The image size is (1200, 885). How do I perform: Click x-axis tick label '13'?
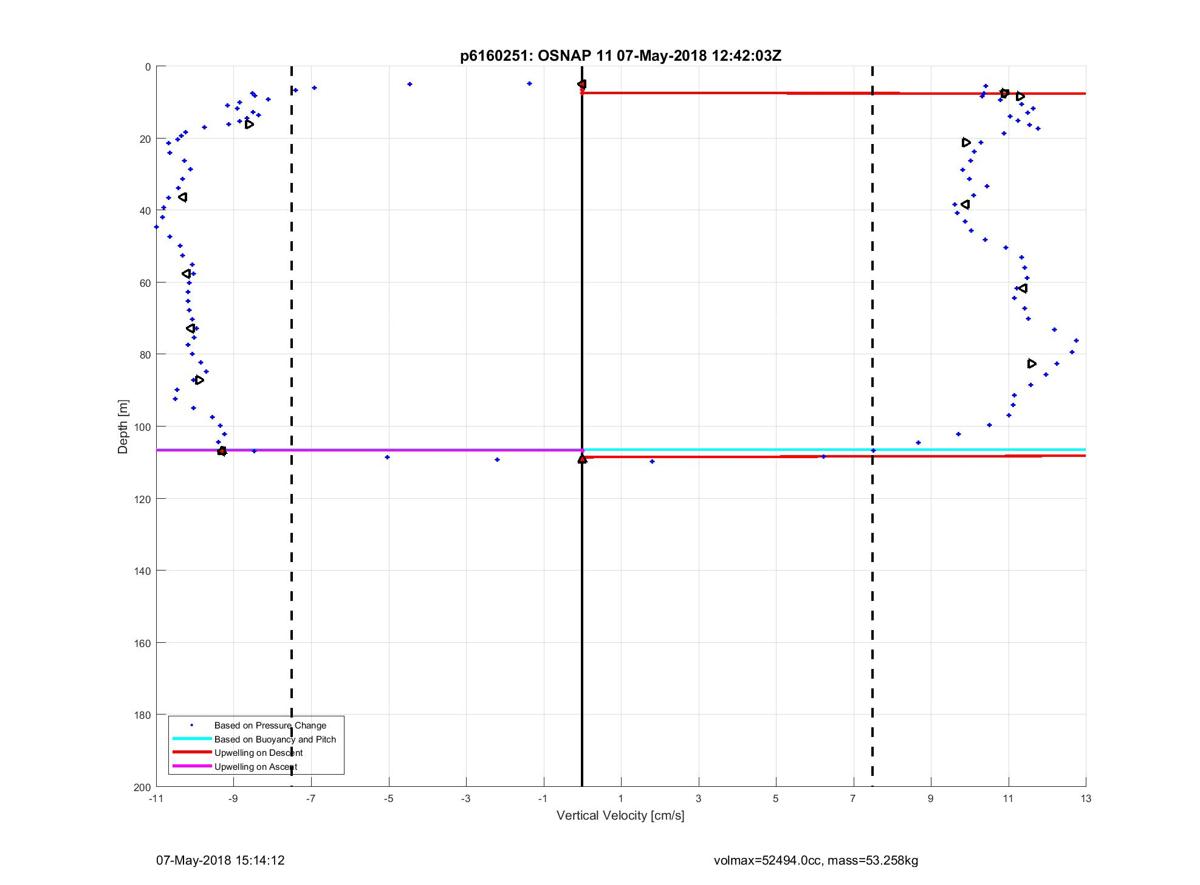[x=1086, y=799]
